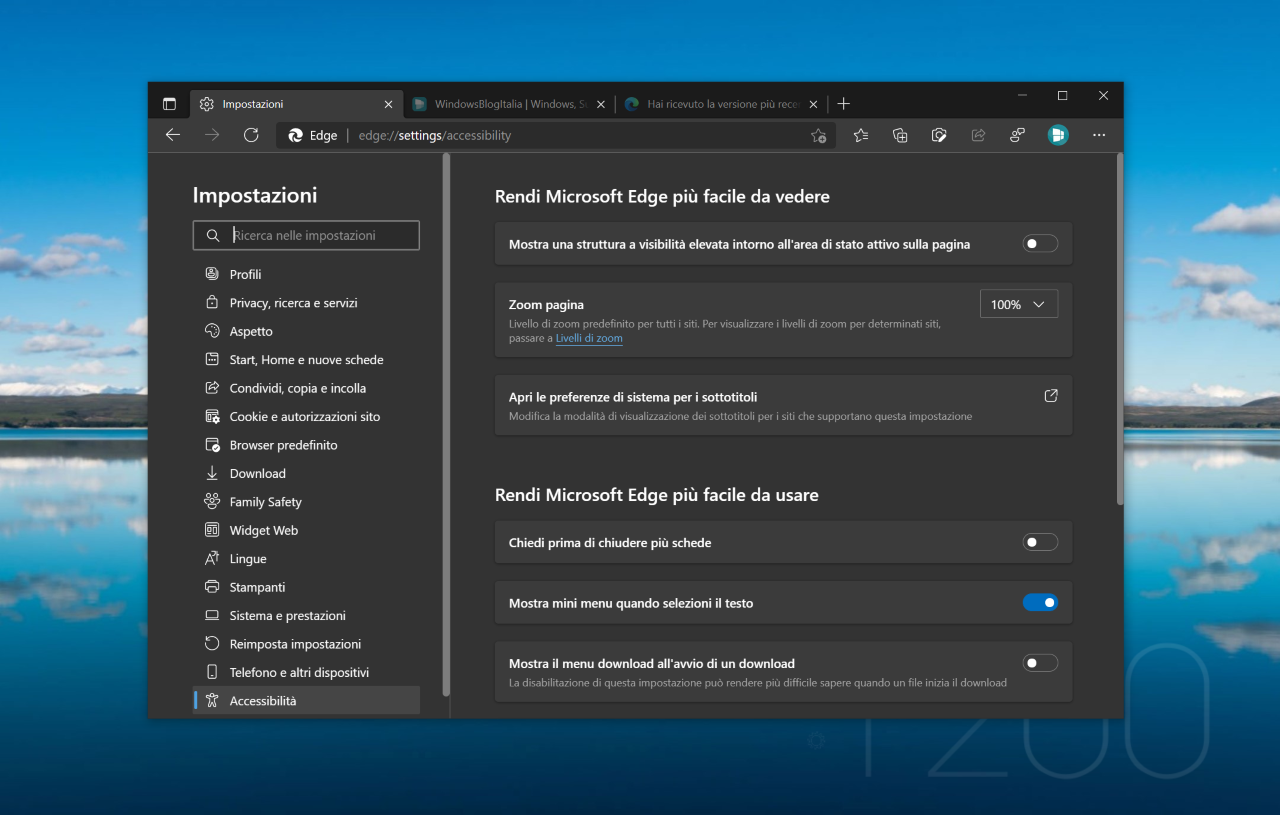Switch to the Impostazioni tab
This screenshot has height=815, width=1280.
pos(297,104)
